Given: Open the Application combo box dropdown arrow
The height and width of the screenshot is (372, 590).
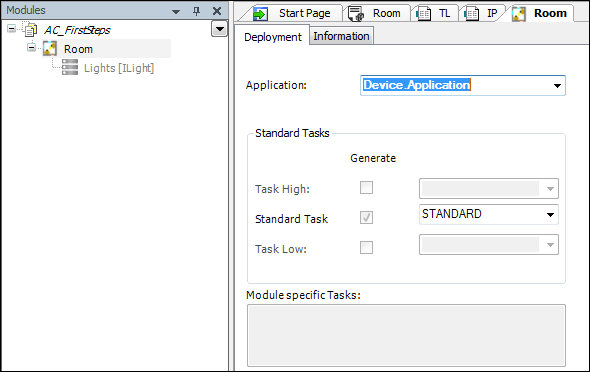Looking at the screenshot, I should [557, 86].
